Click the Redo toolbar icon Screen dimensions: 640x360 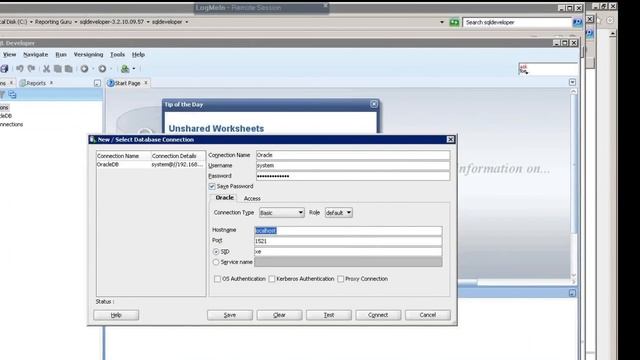pyautogui.click(x=31, y=69)
